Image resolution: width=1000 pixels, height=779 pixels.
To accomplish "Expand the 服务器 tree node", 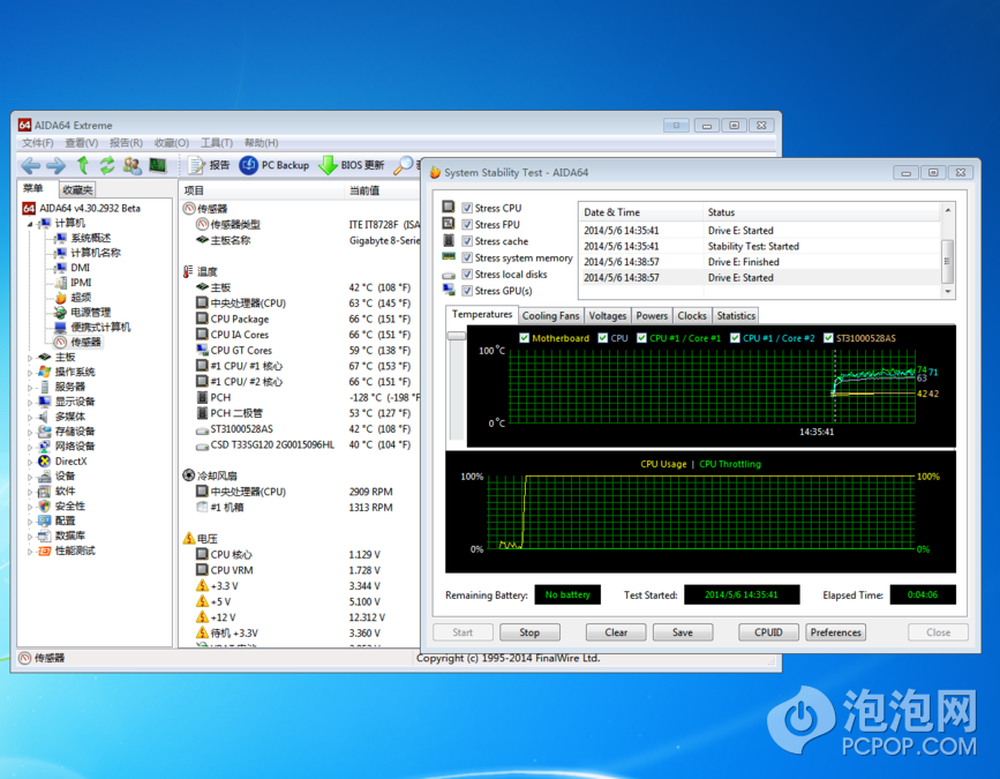I will (29, 387).
